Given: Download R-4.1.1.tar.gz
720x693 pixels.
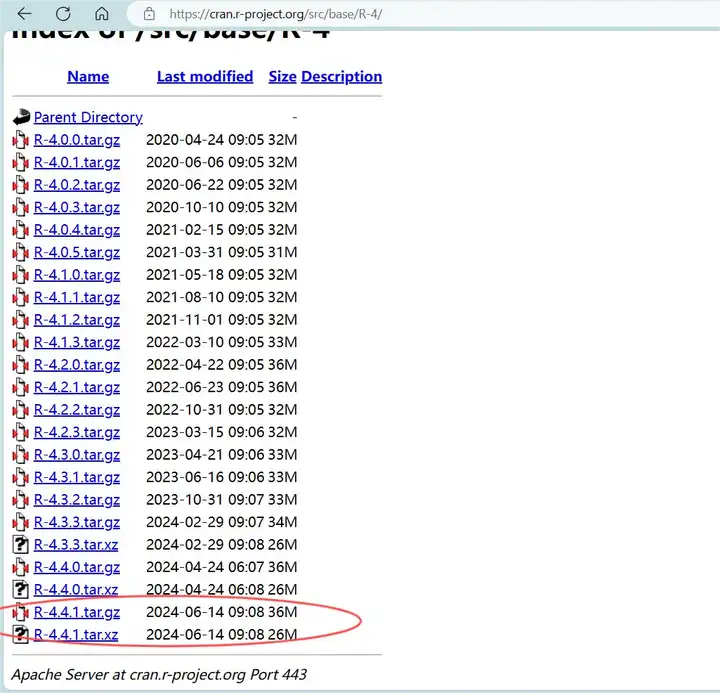Looking at the screenshot, I should coord(77,297).
